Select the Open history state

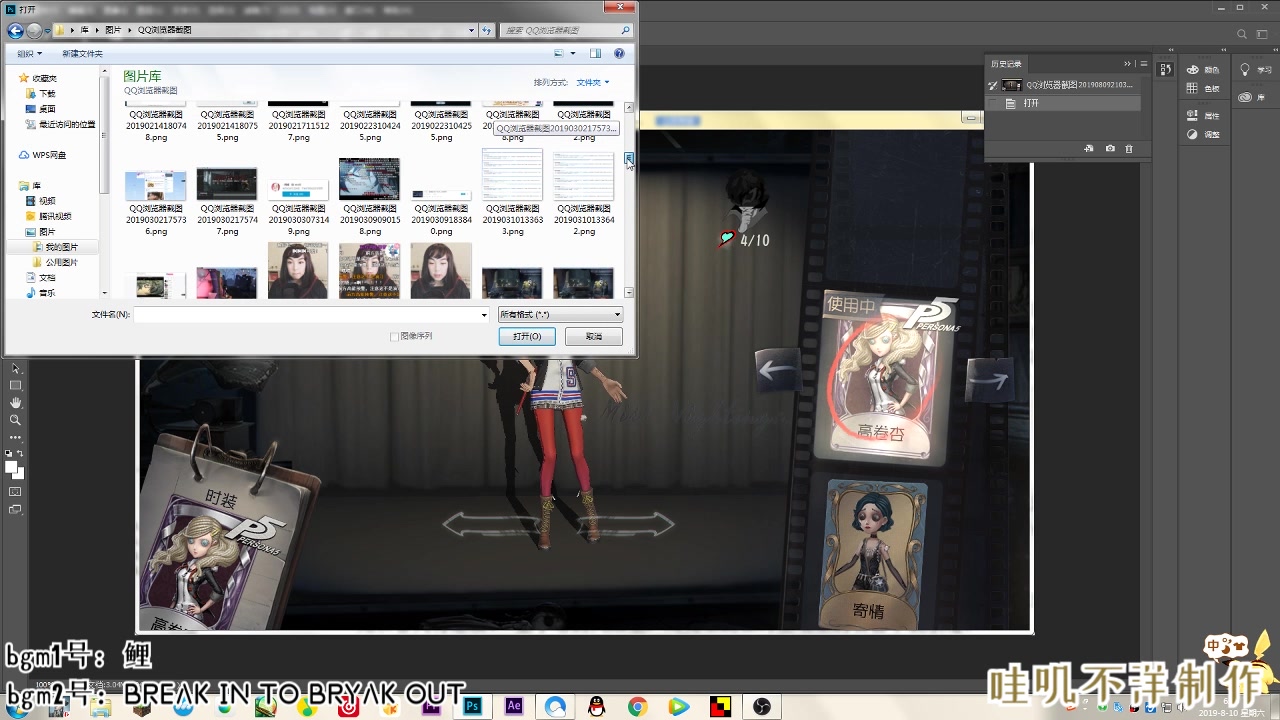coord(1063,103)
